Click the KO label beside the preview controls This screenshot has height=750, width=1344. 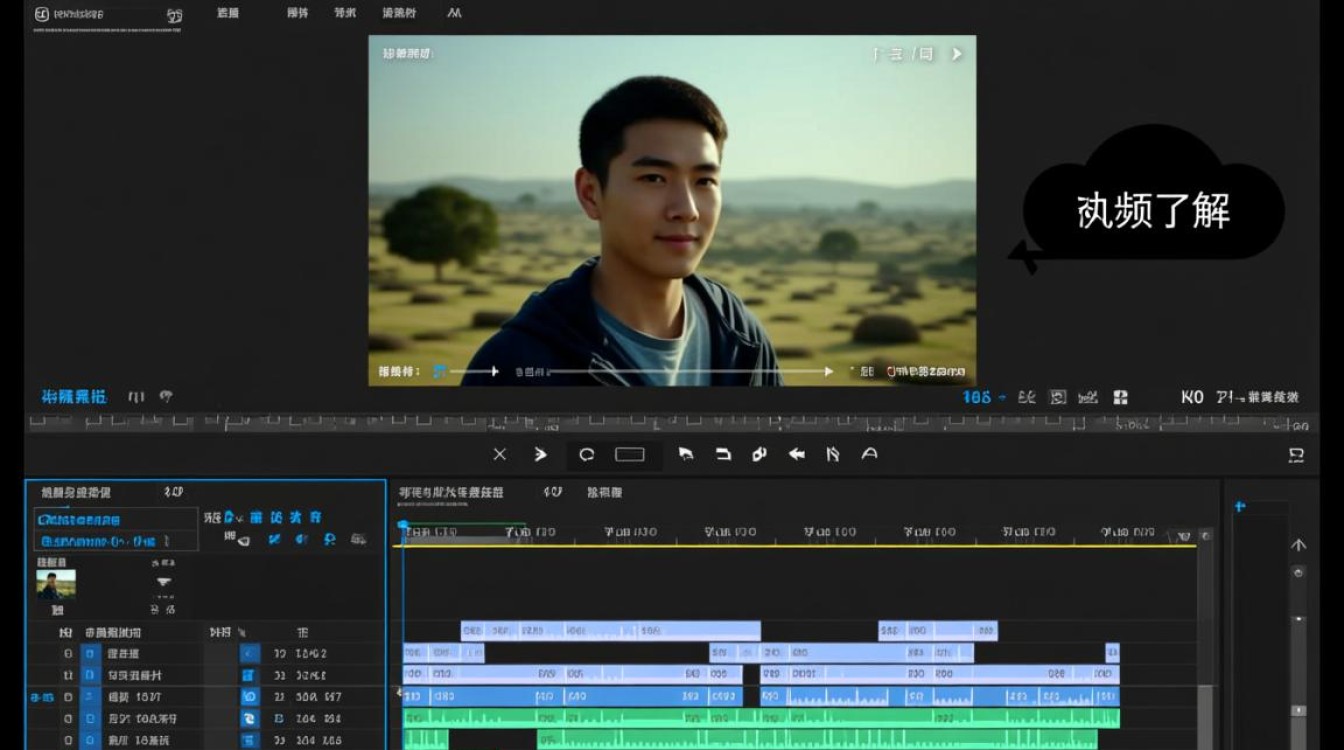click(1192, 397)
